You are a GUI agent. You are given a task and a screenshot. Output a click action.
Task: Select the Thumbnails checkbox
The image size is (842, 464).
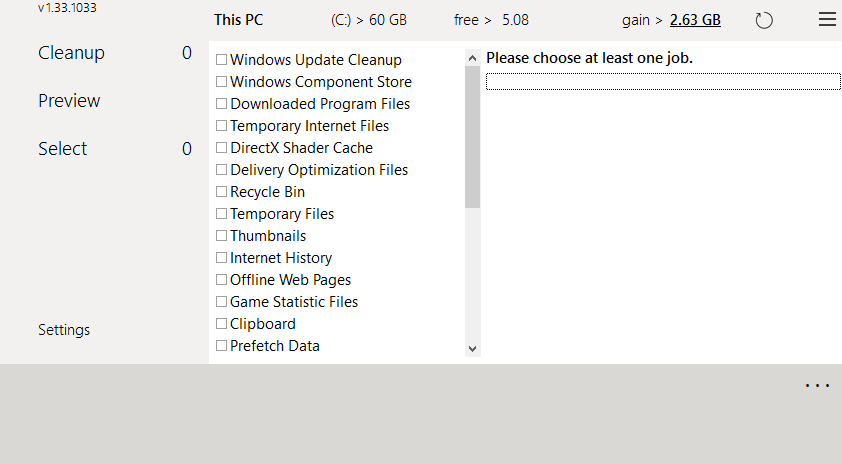pyautogui.click(x=222, y=236)
